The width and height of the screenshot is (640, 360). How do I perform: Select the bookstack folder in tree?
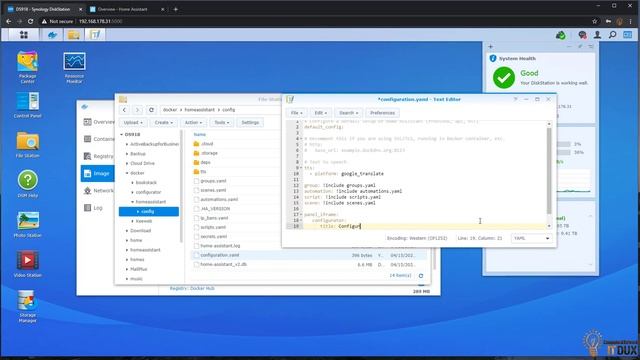146,182
